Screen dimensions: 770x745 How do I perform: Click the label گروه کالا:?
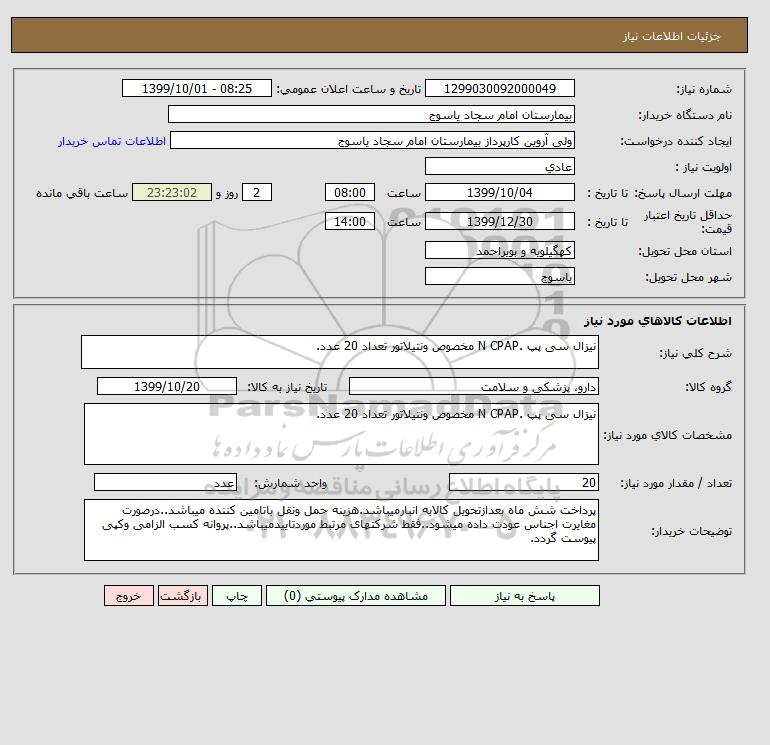click(x=709, y=387)
